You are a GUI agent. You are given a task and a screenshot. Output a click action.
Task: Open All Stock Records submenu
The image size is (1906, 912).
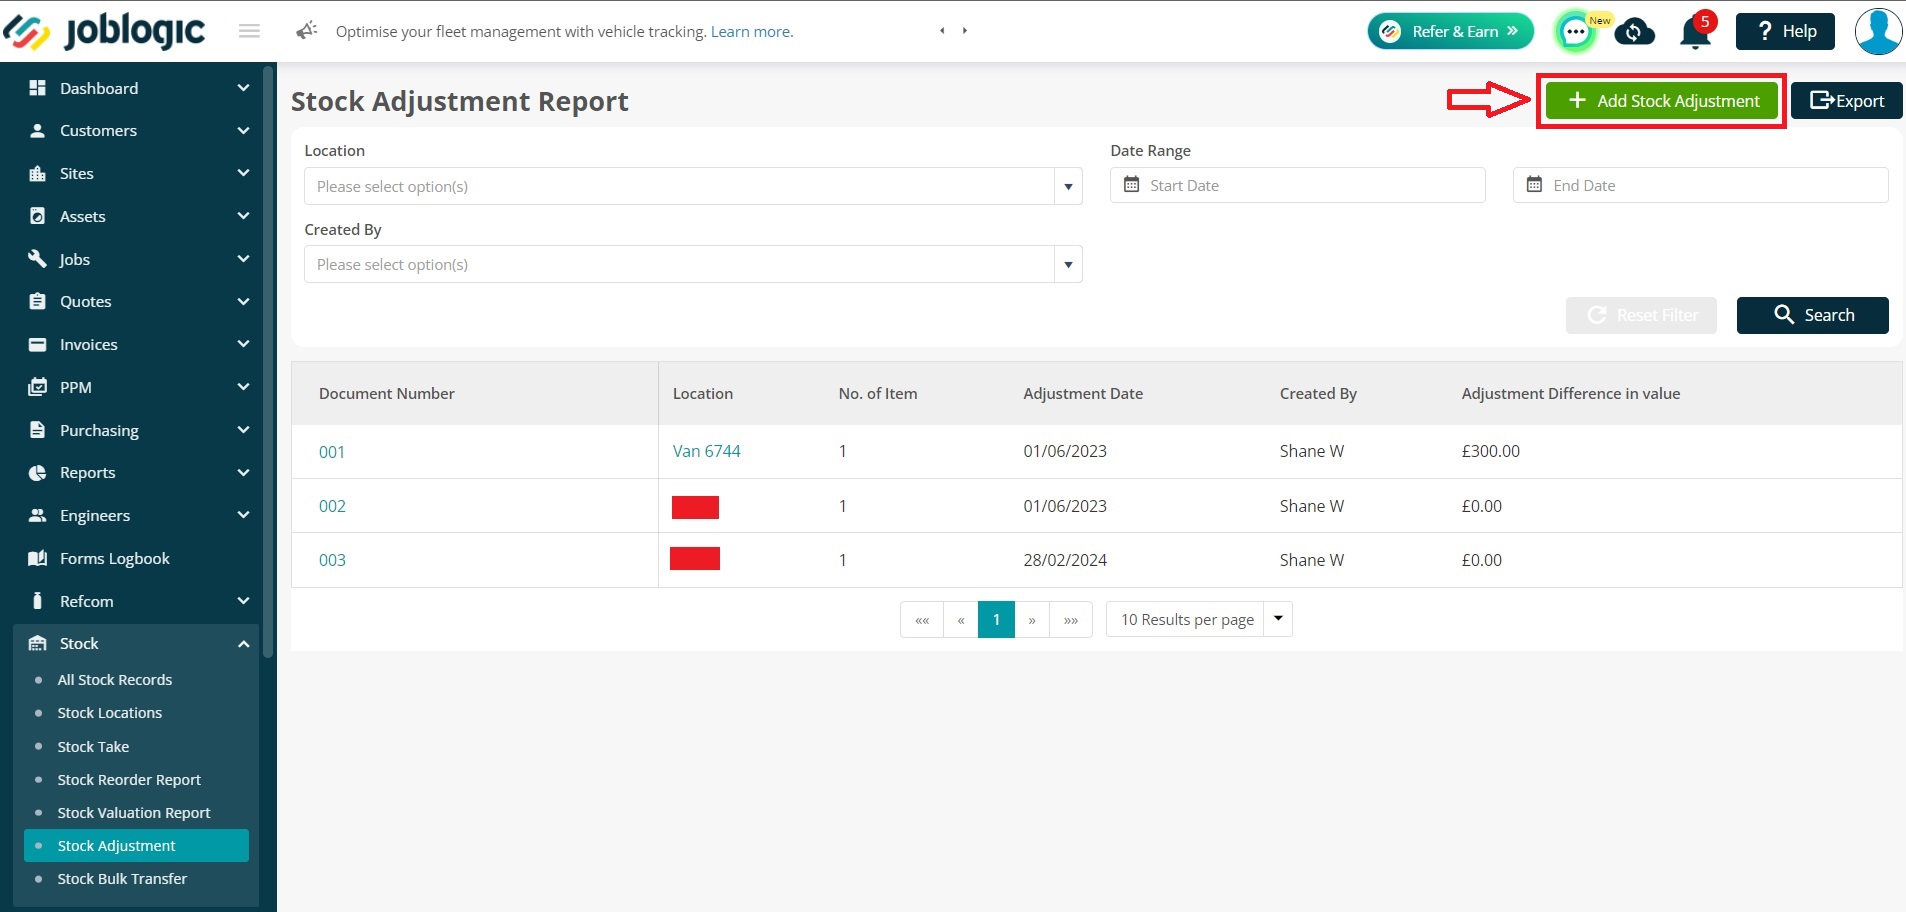115,680
